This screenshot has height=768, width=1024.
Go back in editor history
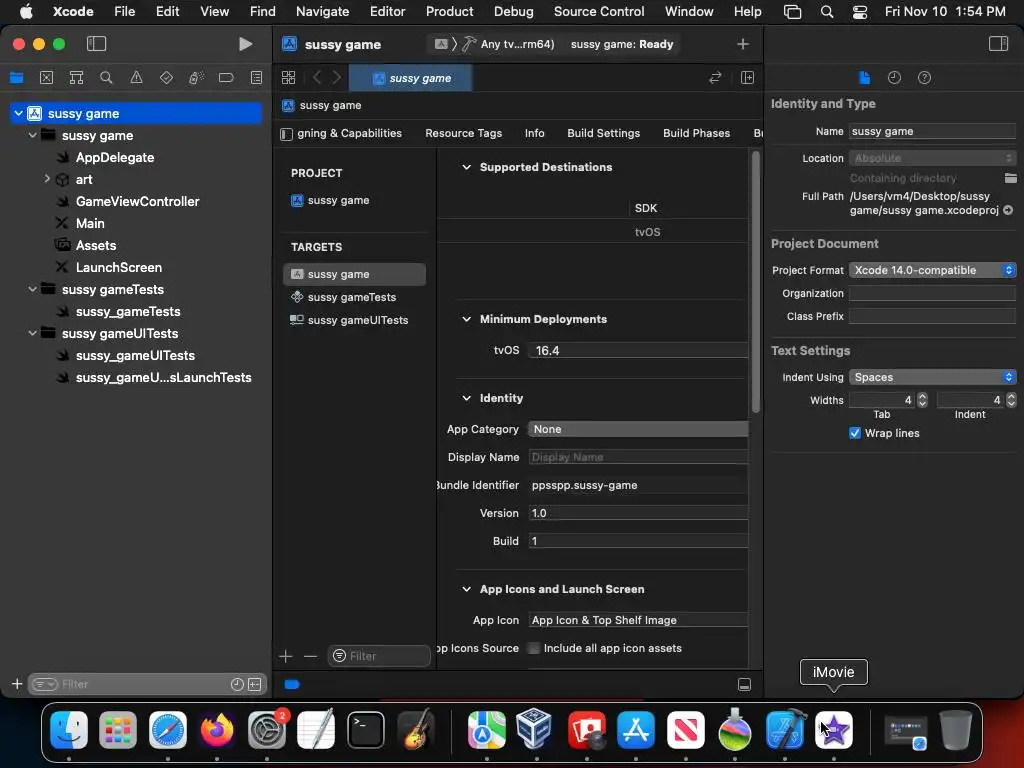coord(317,78)
